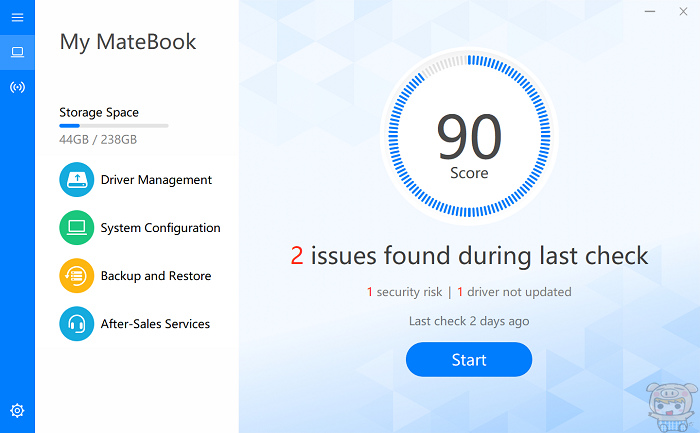Open Driver Management label
Viewport: 700px width, 433px height.
[x=156, y=180]
